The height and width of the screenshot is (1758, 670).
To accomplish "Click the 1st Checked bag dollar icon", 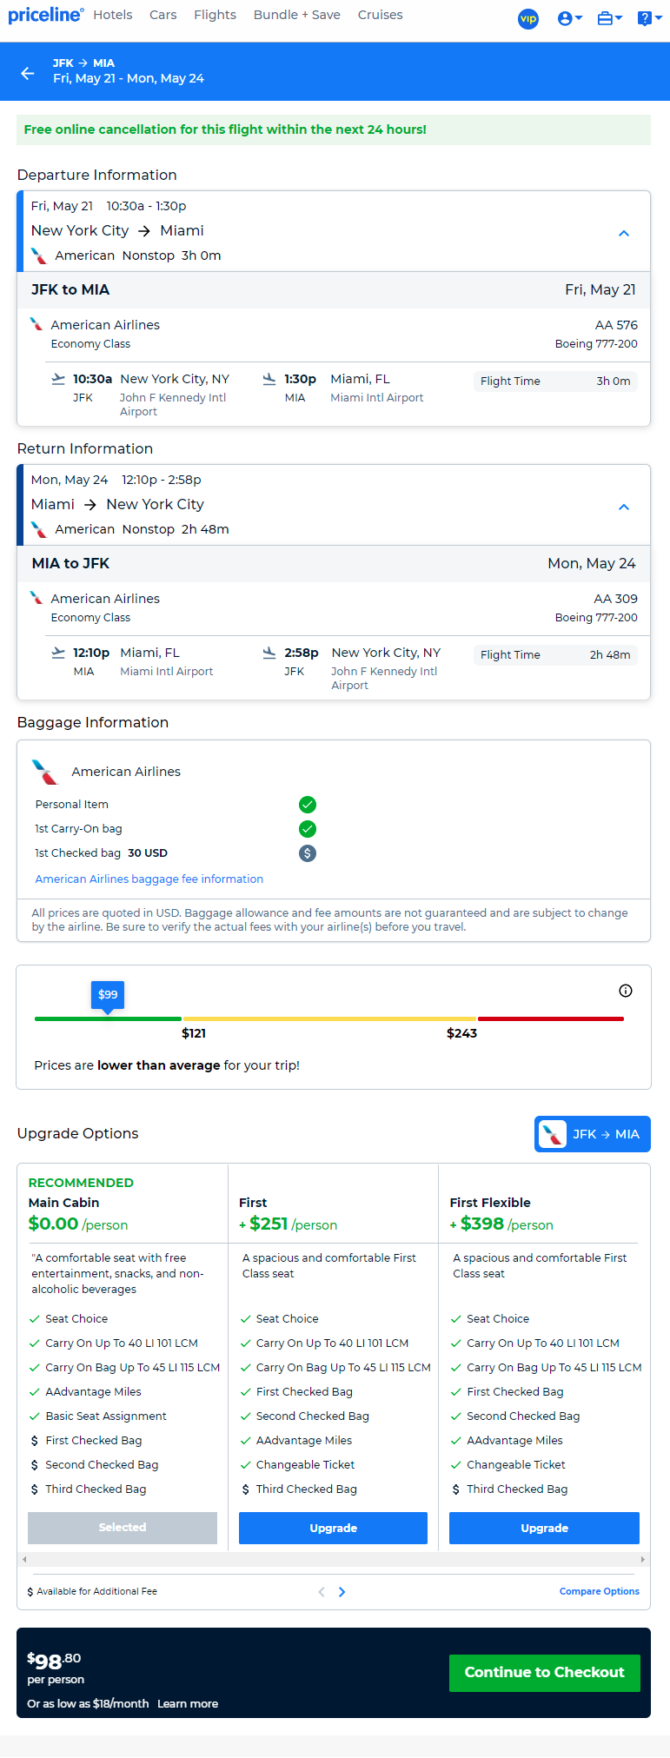I will tap(308, 853).
